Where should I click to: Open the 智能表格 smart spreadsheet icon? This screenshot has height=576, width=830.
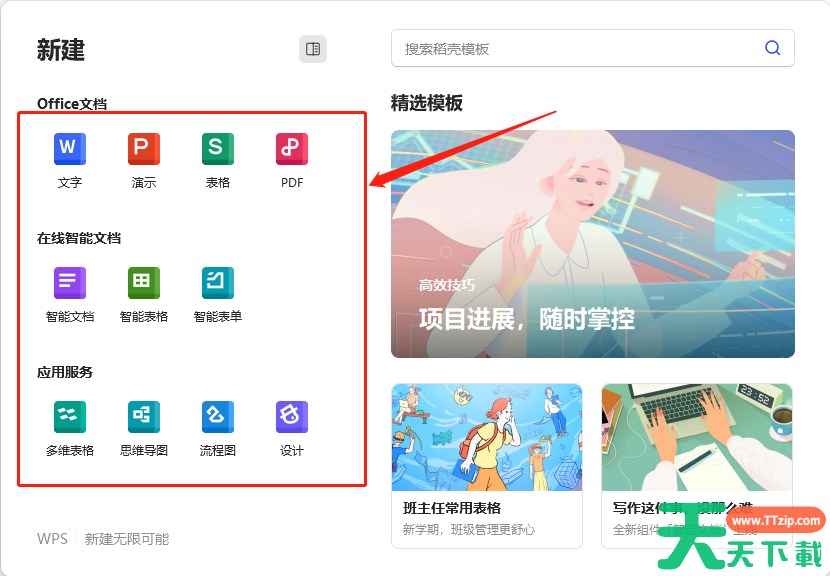click(143, 283)
